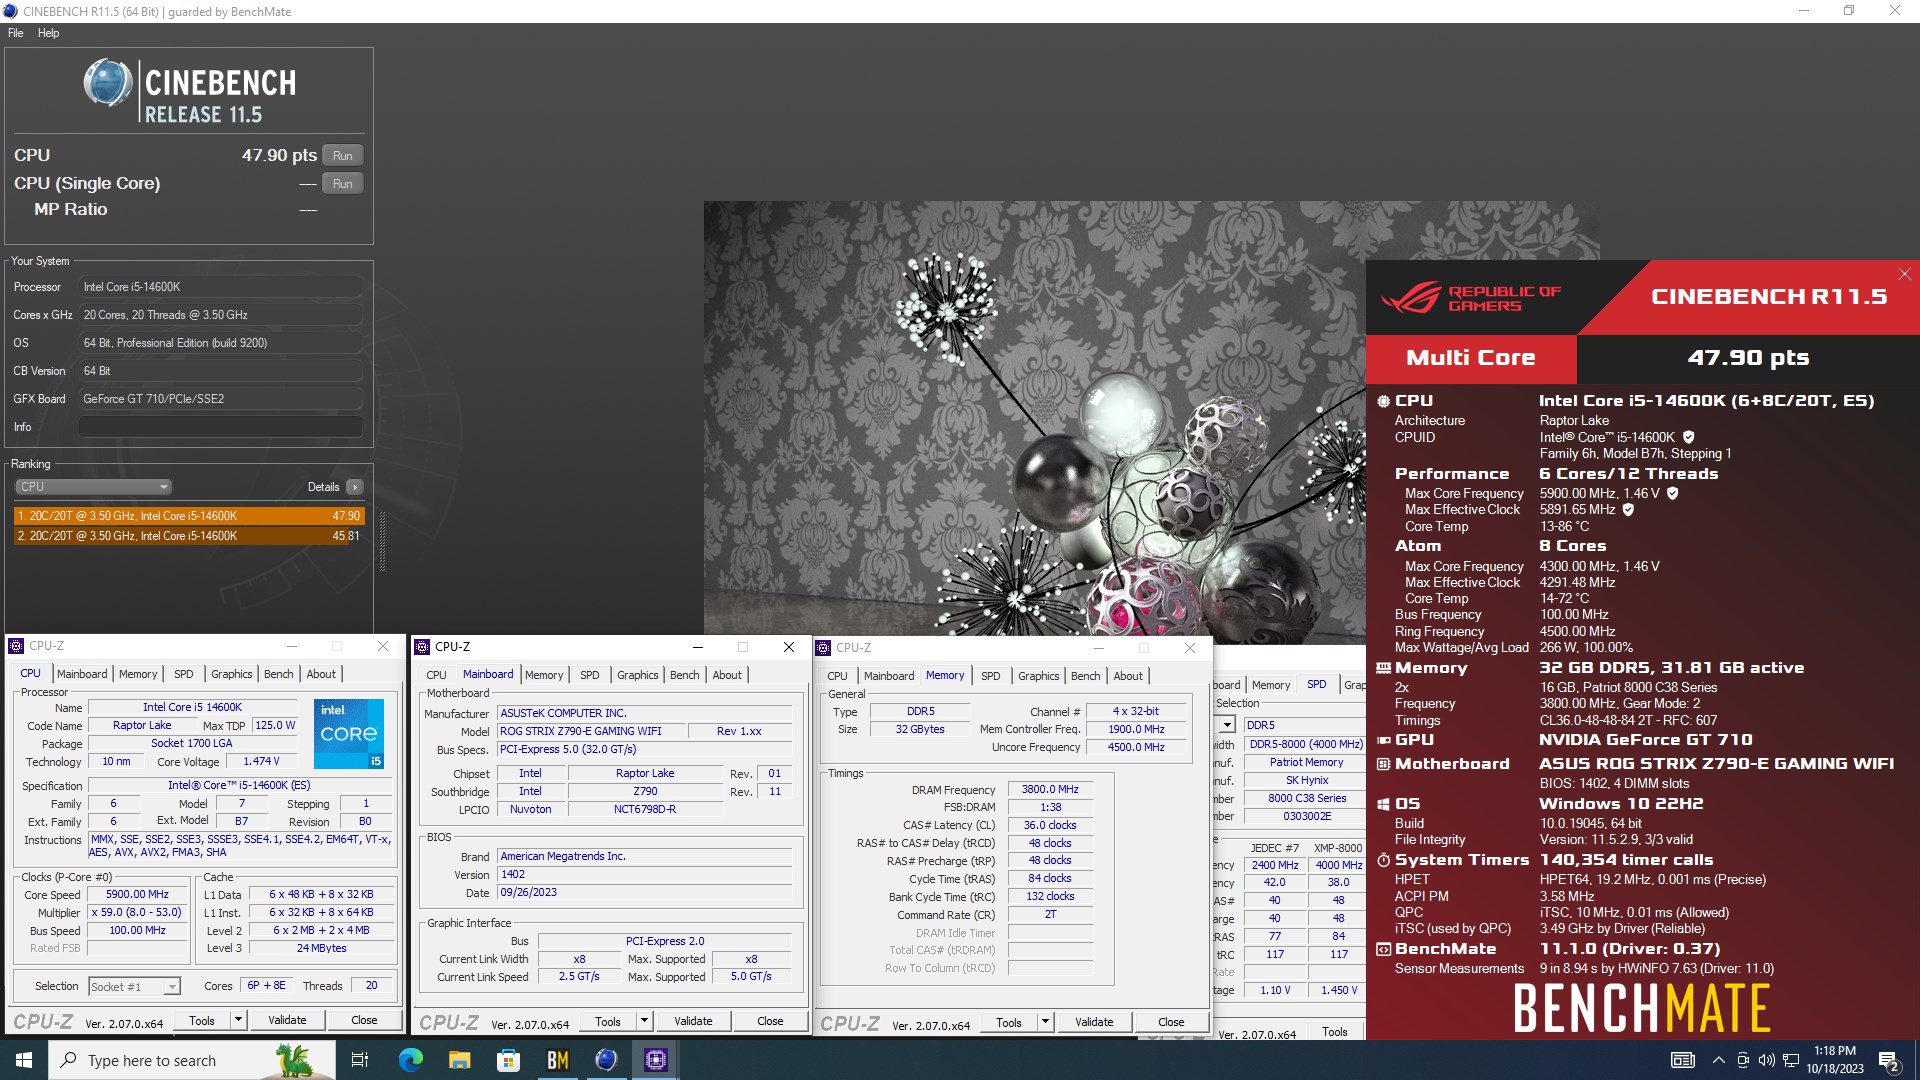Viewport: 1920px width, 1080px height.
Task: Select second ranking entry scoring 45.81
Action: click(x=189, y=536)
